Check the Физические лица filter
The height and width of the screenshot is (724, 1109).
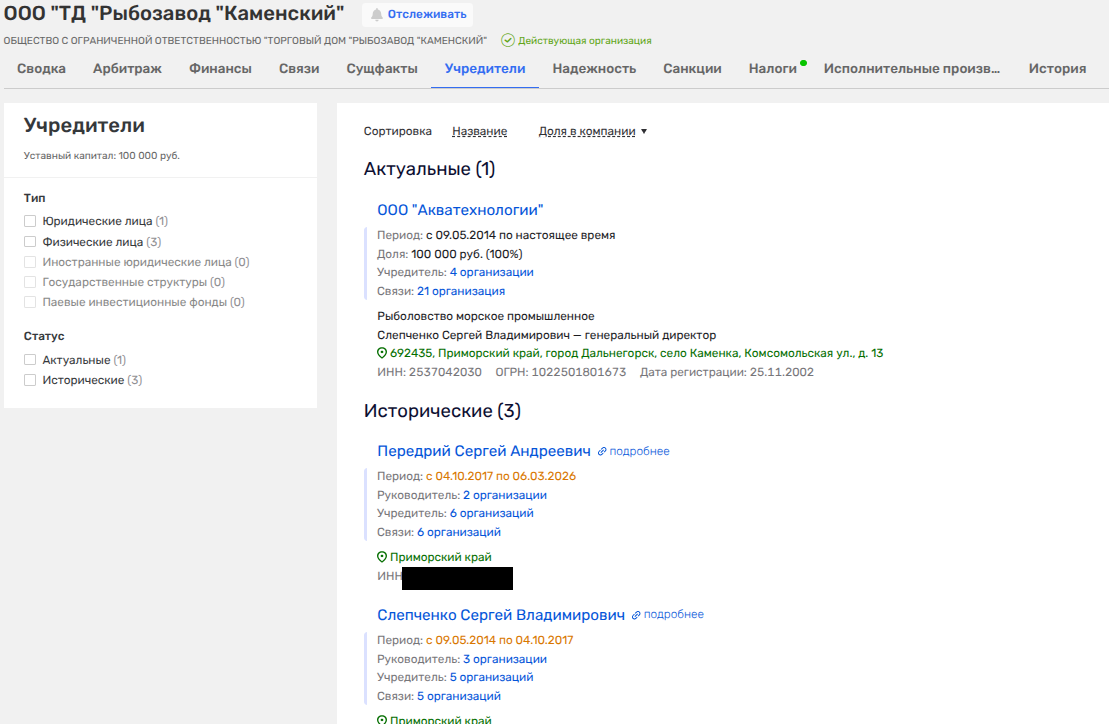tap(30, 242)
